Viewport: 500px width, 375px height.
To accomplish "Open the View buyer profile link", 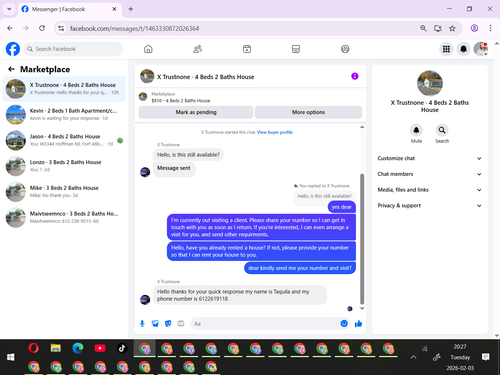I will [x=275, y=132].
